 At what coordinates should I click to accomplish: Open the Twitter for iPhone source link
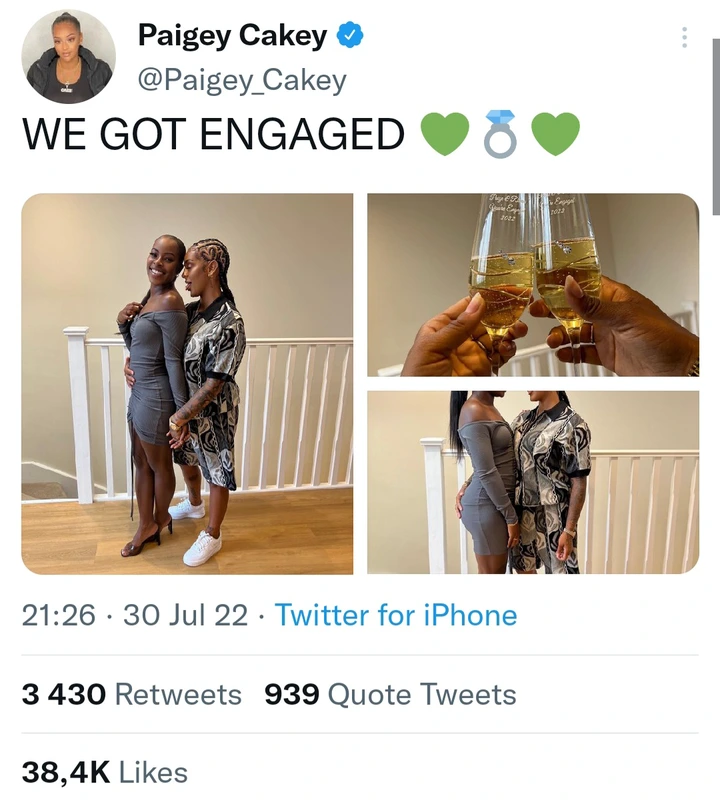[x=396, y=615]
